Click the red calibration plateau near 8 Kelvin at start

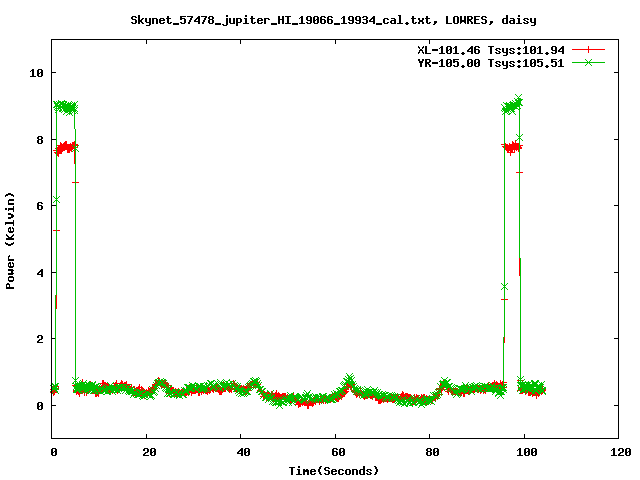[x=66, y=148]
